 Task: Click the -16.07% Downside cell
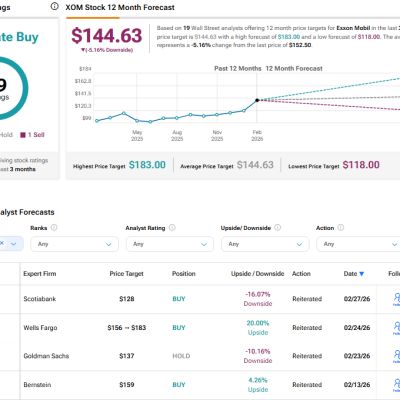click(258, 299)
